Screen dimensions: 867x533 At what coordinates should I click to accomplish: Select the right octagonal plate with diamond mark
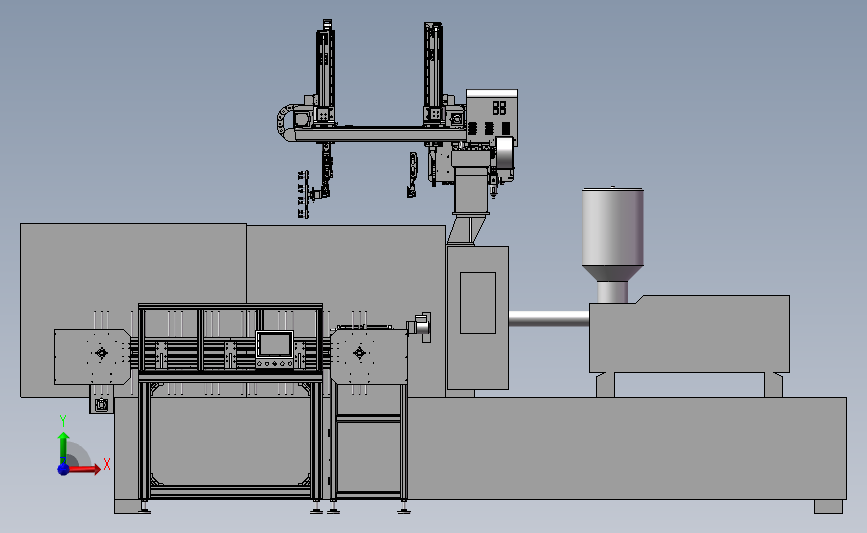click(x=369, y=357)
